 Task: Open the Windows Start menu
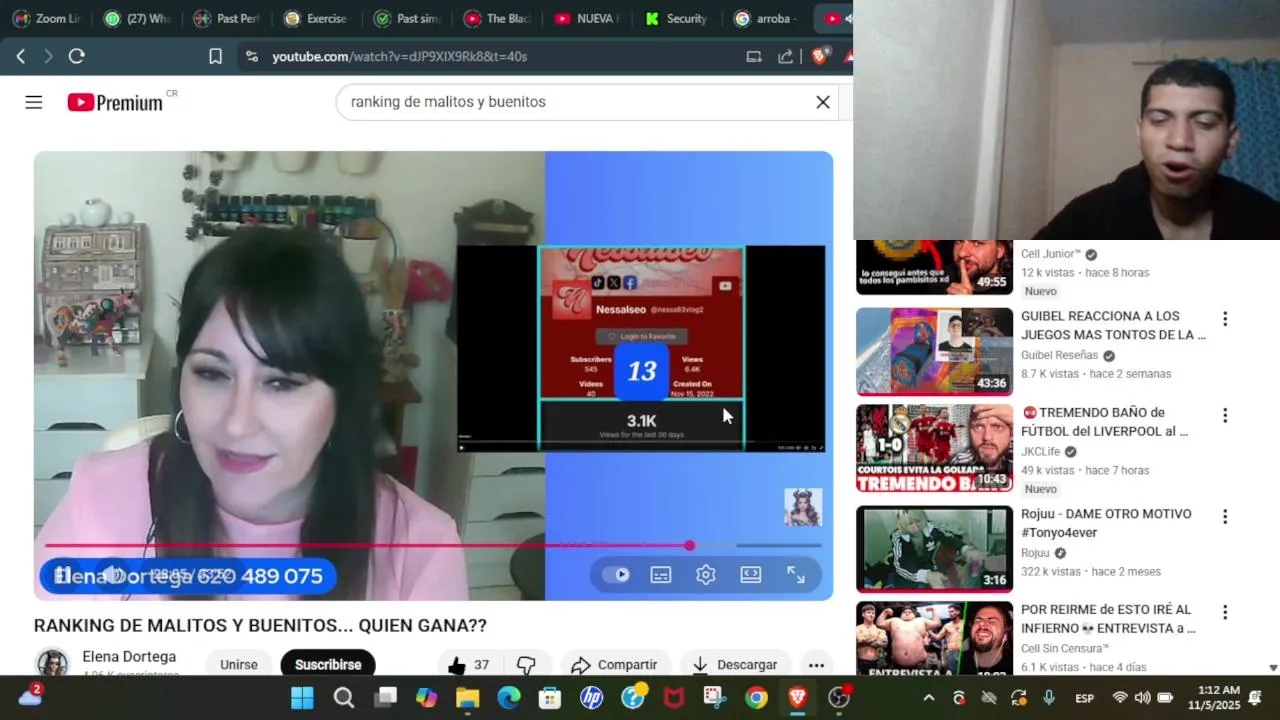pos(302,698)
